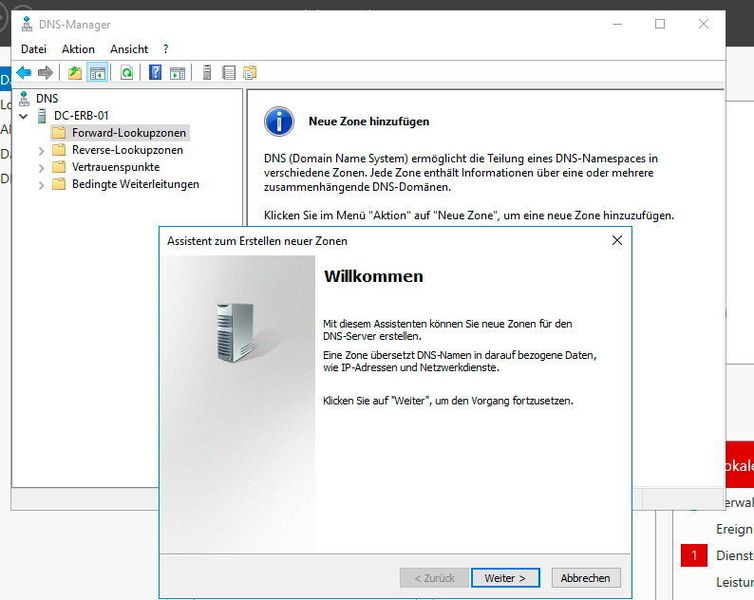
Task: Click the gray Forward arrow in toolbar
Action: click(x=45, y=72)
